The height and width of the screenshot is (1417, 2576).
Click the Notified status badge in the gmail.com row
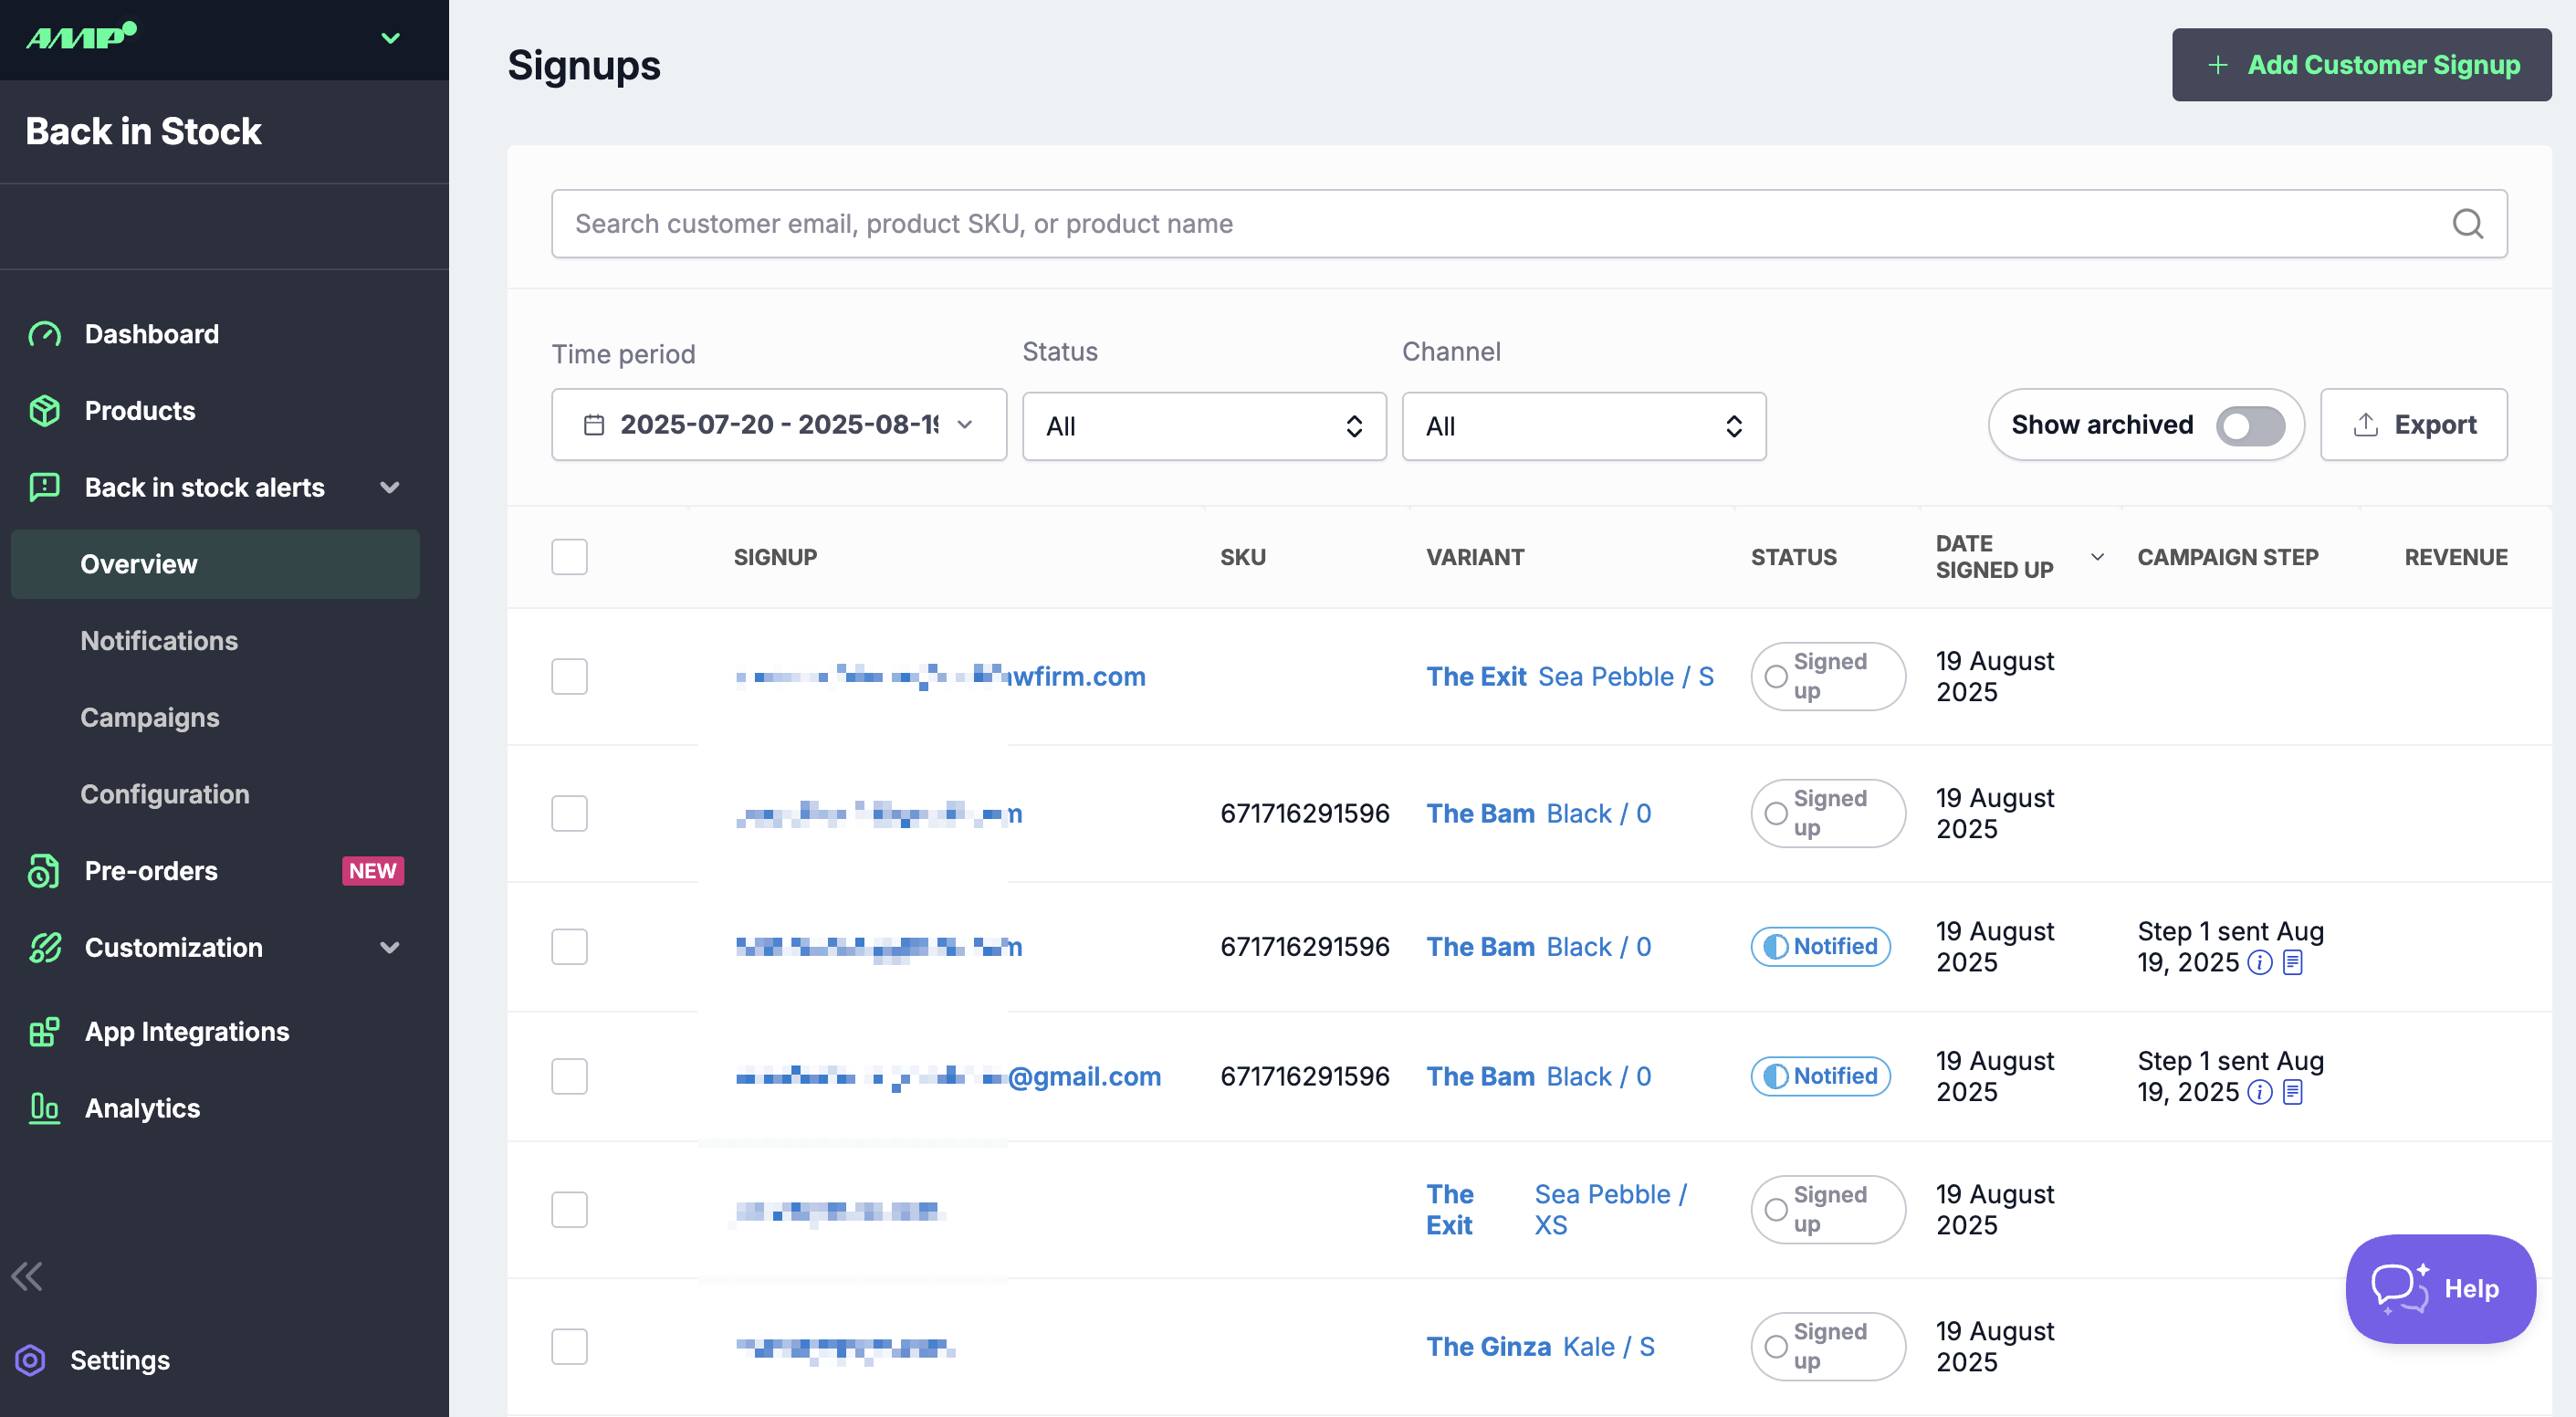point(1821,1077)
